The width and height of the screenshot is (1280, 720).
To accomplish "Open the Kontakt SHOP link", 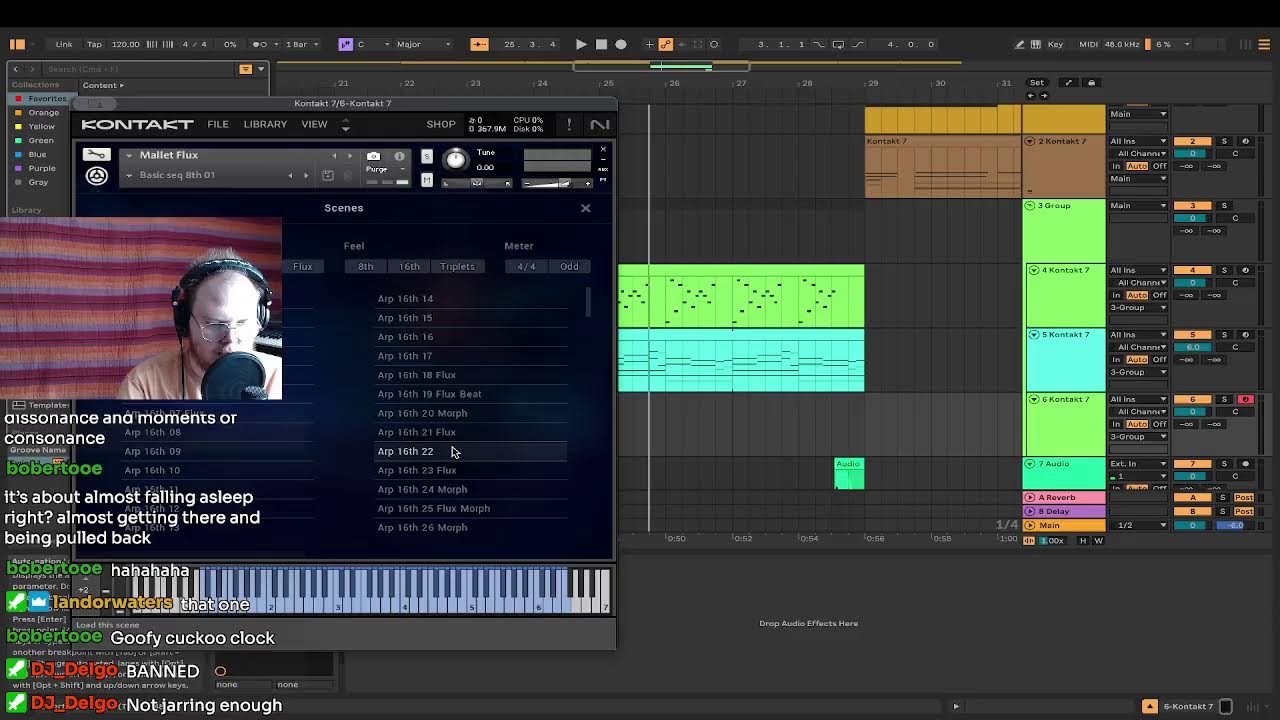I will 441,124.
